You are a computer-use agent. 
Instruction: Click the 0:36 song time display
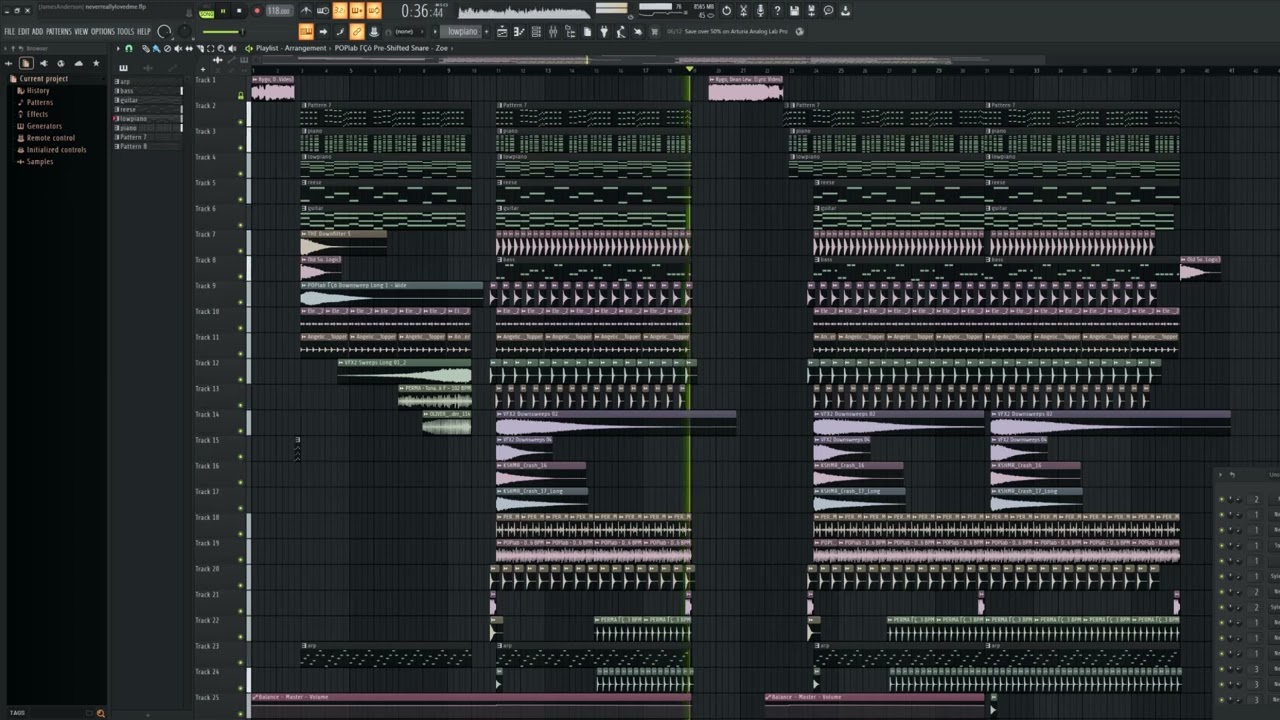click(423, 11)
